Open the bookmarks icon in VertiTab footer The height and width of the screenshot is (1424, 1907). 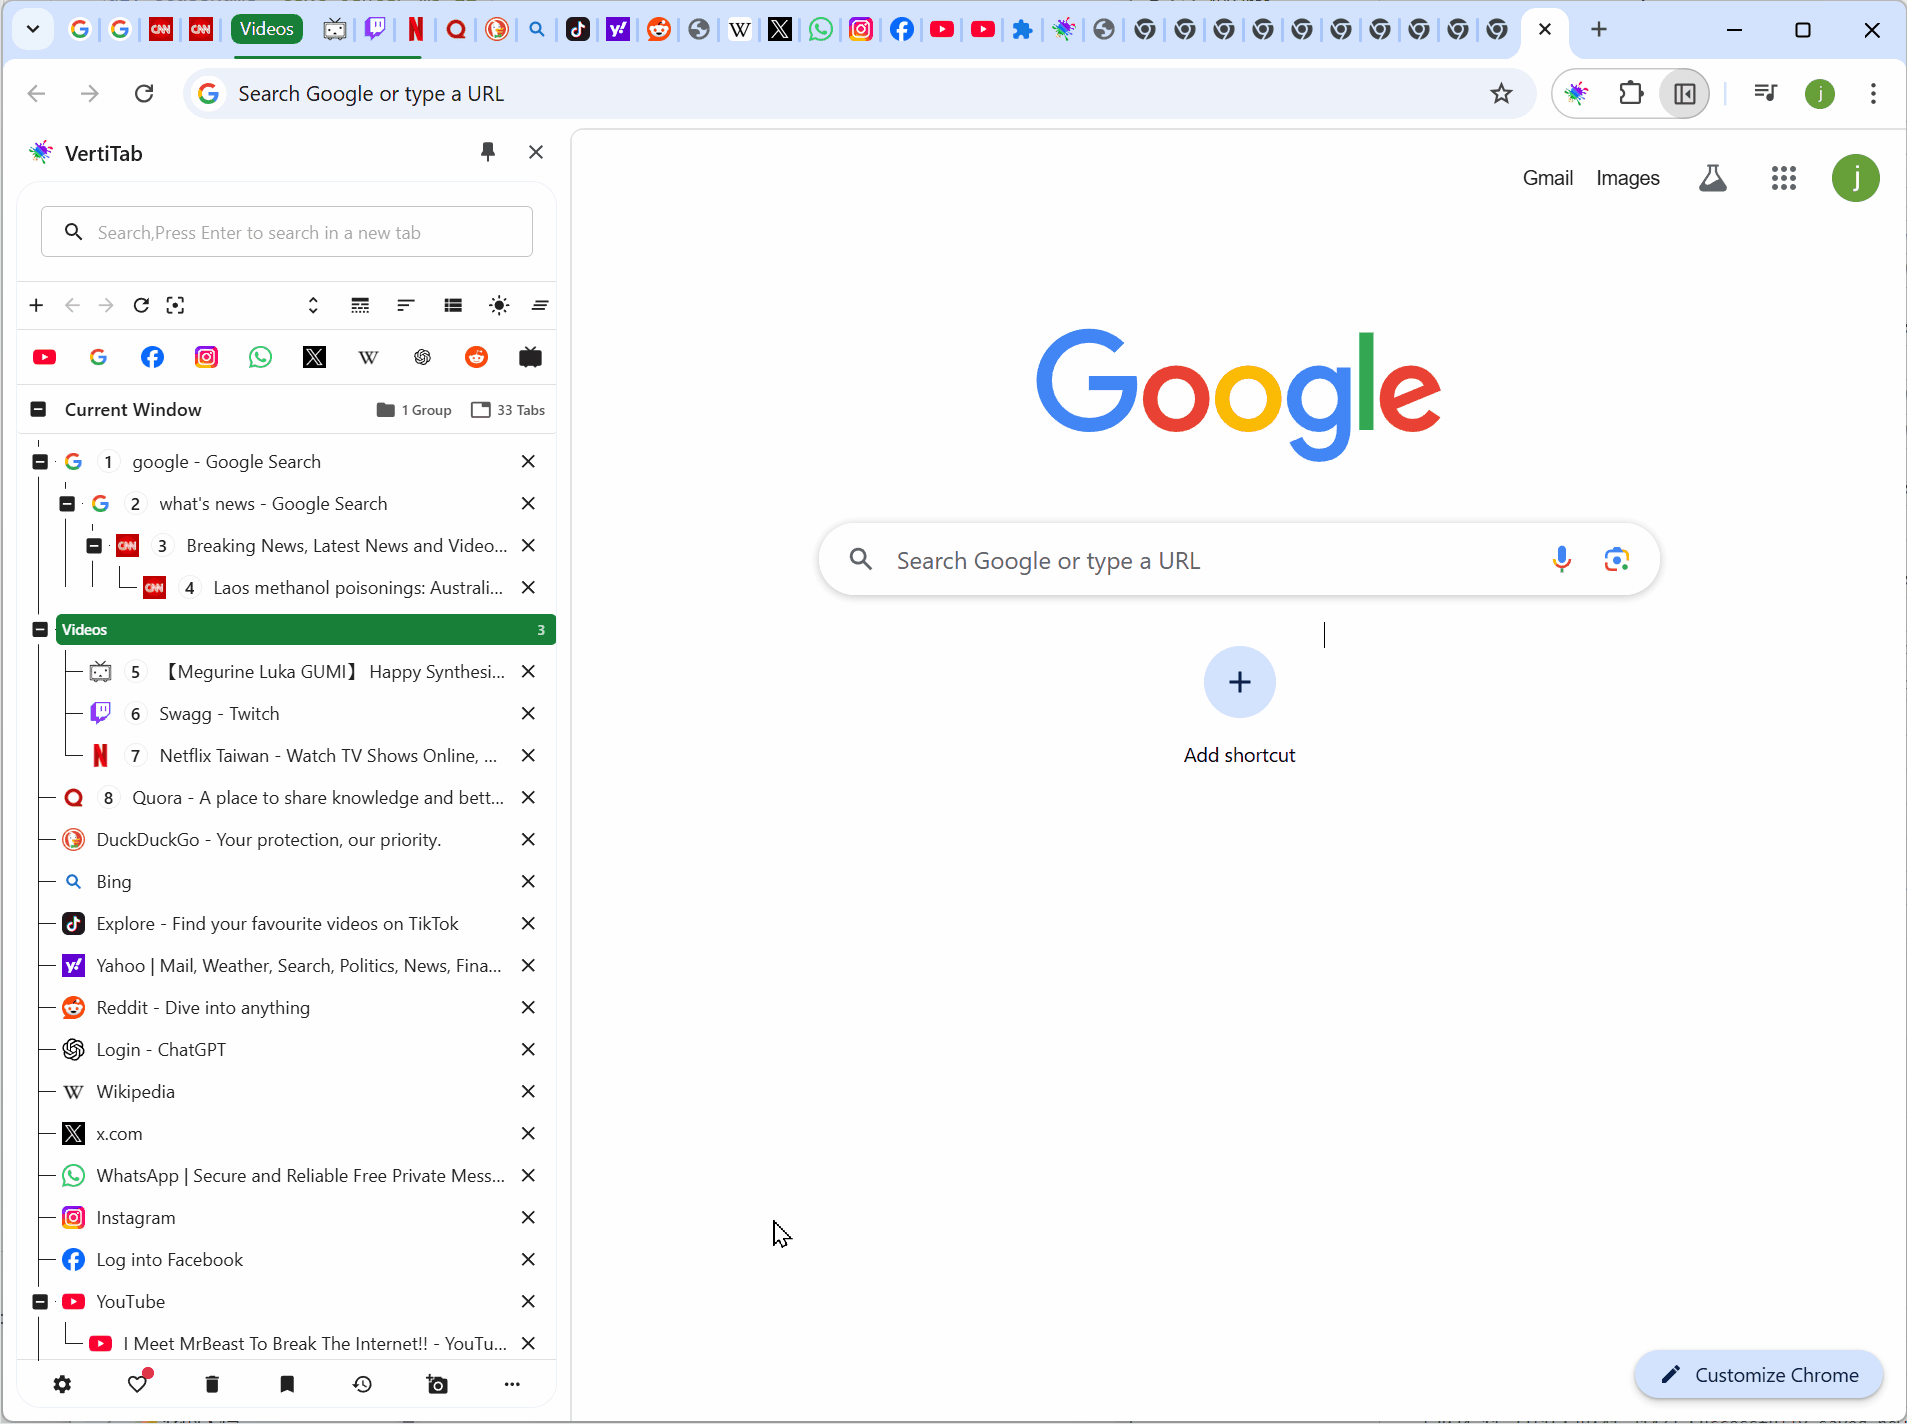pyautogui.click(x=287, y=1384)
